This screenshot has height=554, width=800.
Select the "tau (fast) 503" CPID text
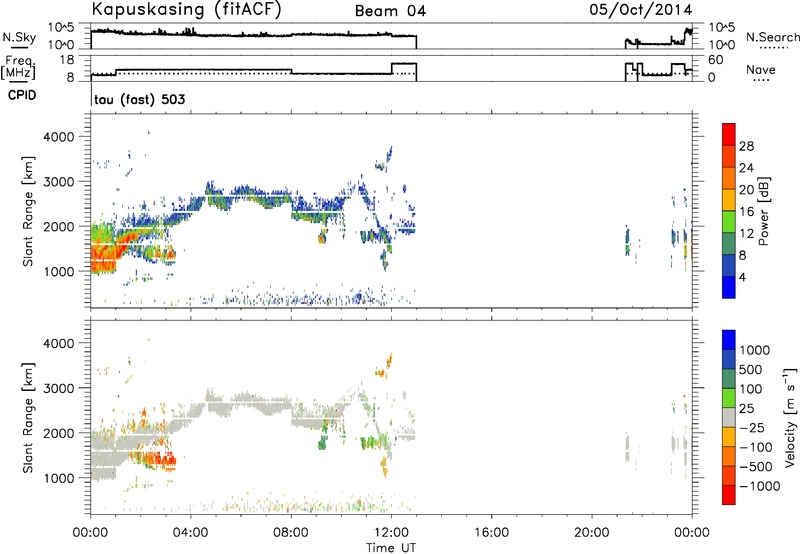140,99
